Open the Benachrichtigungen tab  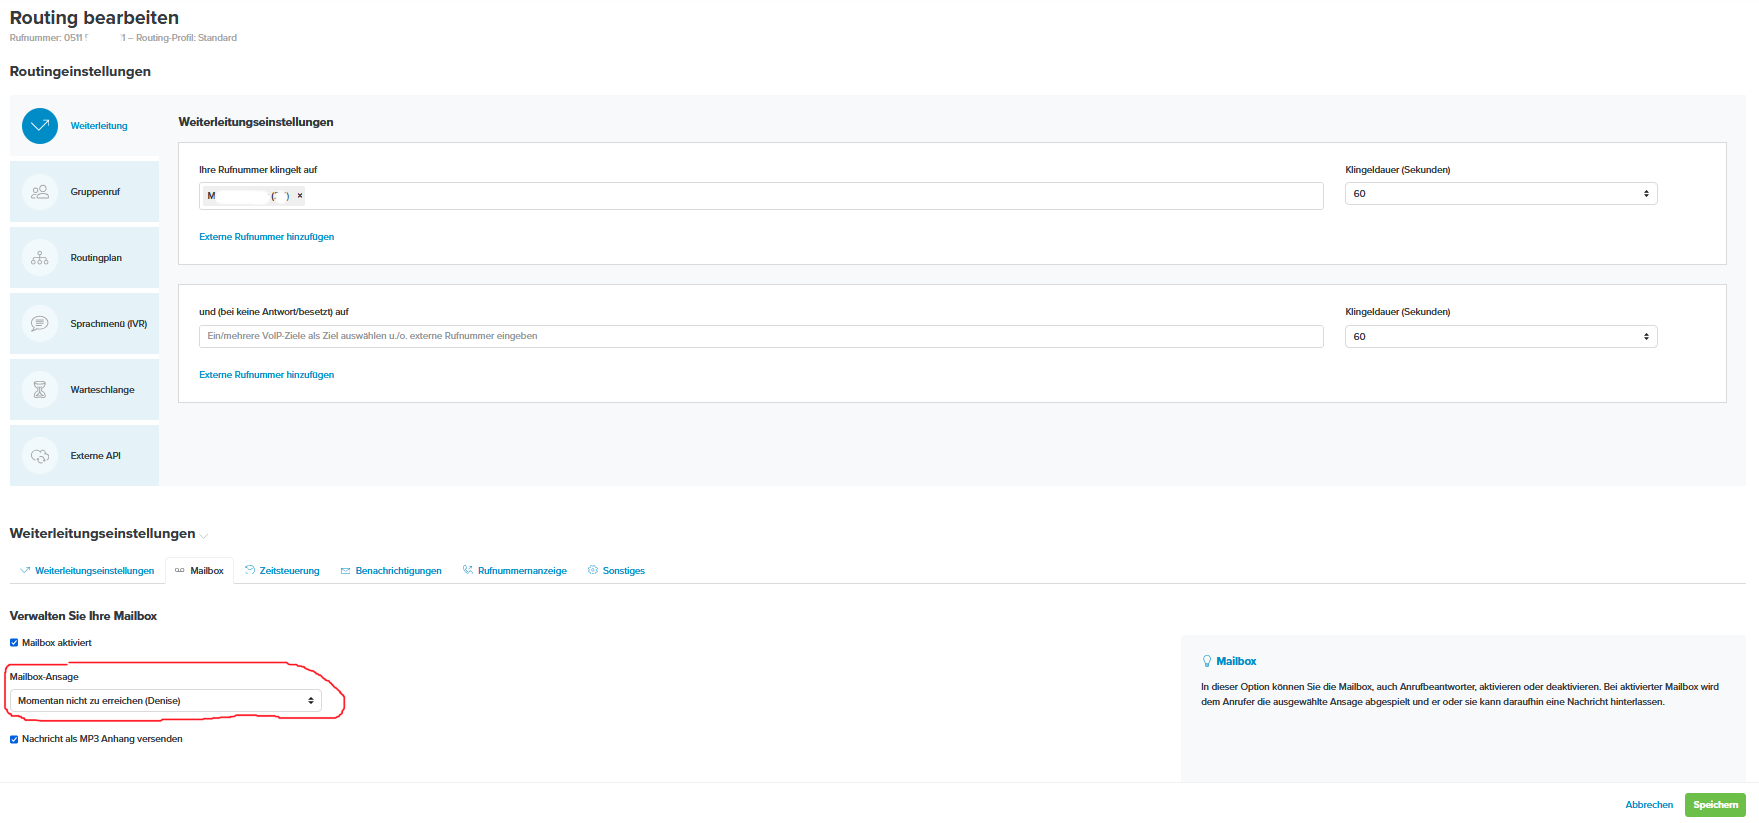(x=398, y=571)
